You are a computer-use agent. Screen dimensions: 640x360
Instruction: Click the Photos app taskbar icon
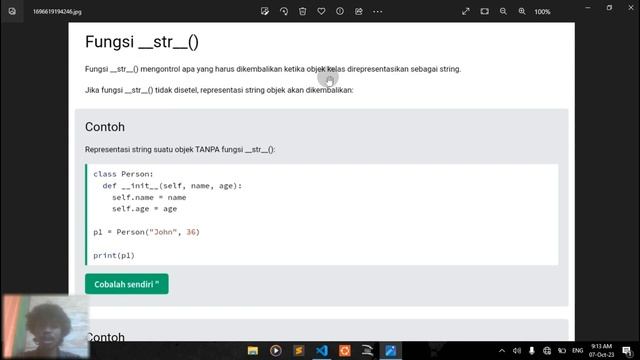pos(391,351)
